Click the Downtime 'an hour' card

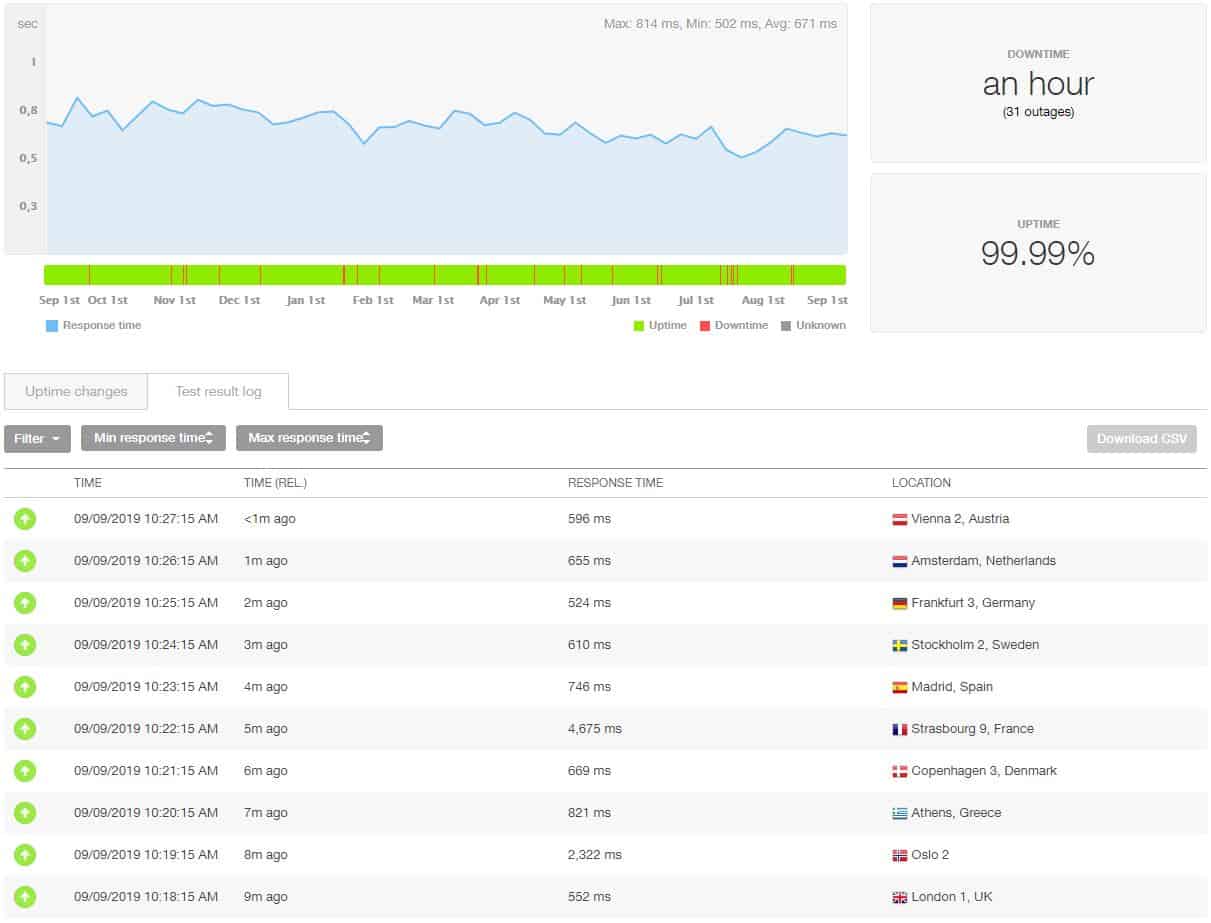[x=1038, y=83]
